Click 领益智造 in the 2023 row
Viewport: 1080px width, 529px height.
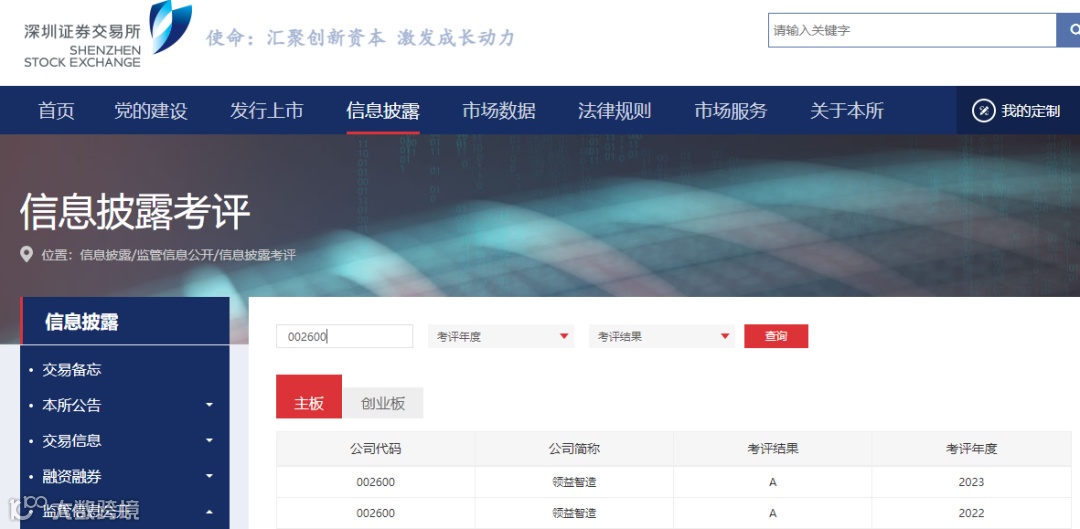point(574,482)
